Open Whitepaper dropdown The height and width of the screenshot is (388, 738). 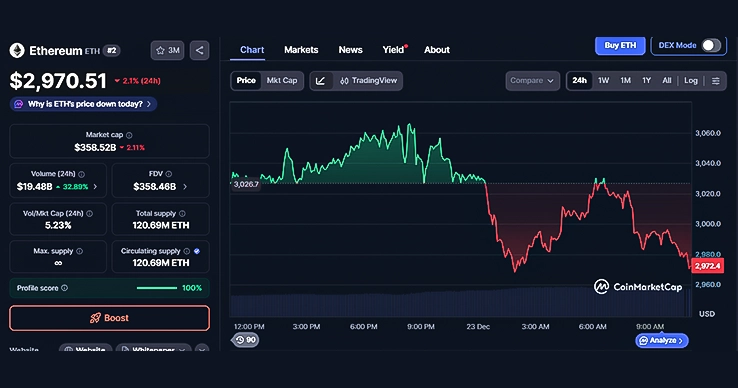[153, 349]
